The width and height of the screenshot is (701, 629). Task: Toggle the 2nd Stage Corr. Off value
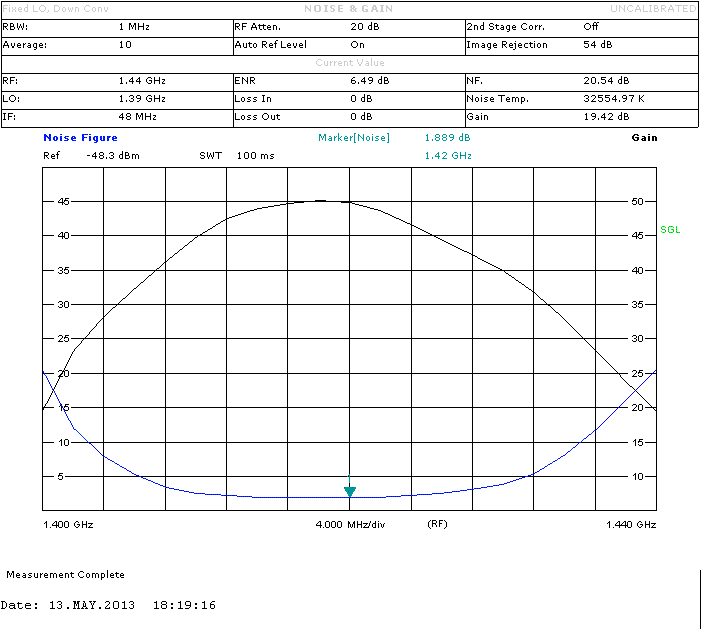click(591, 27)
